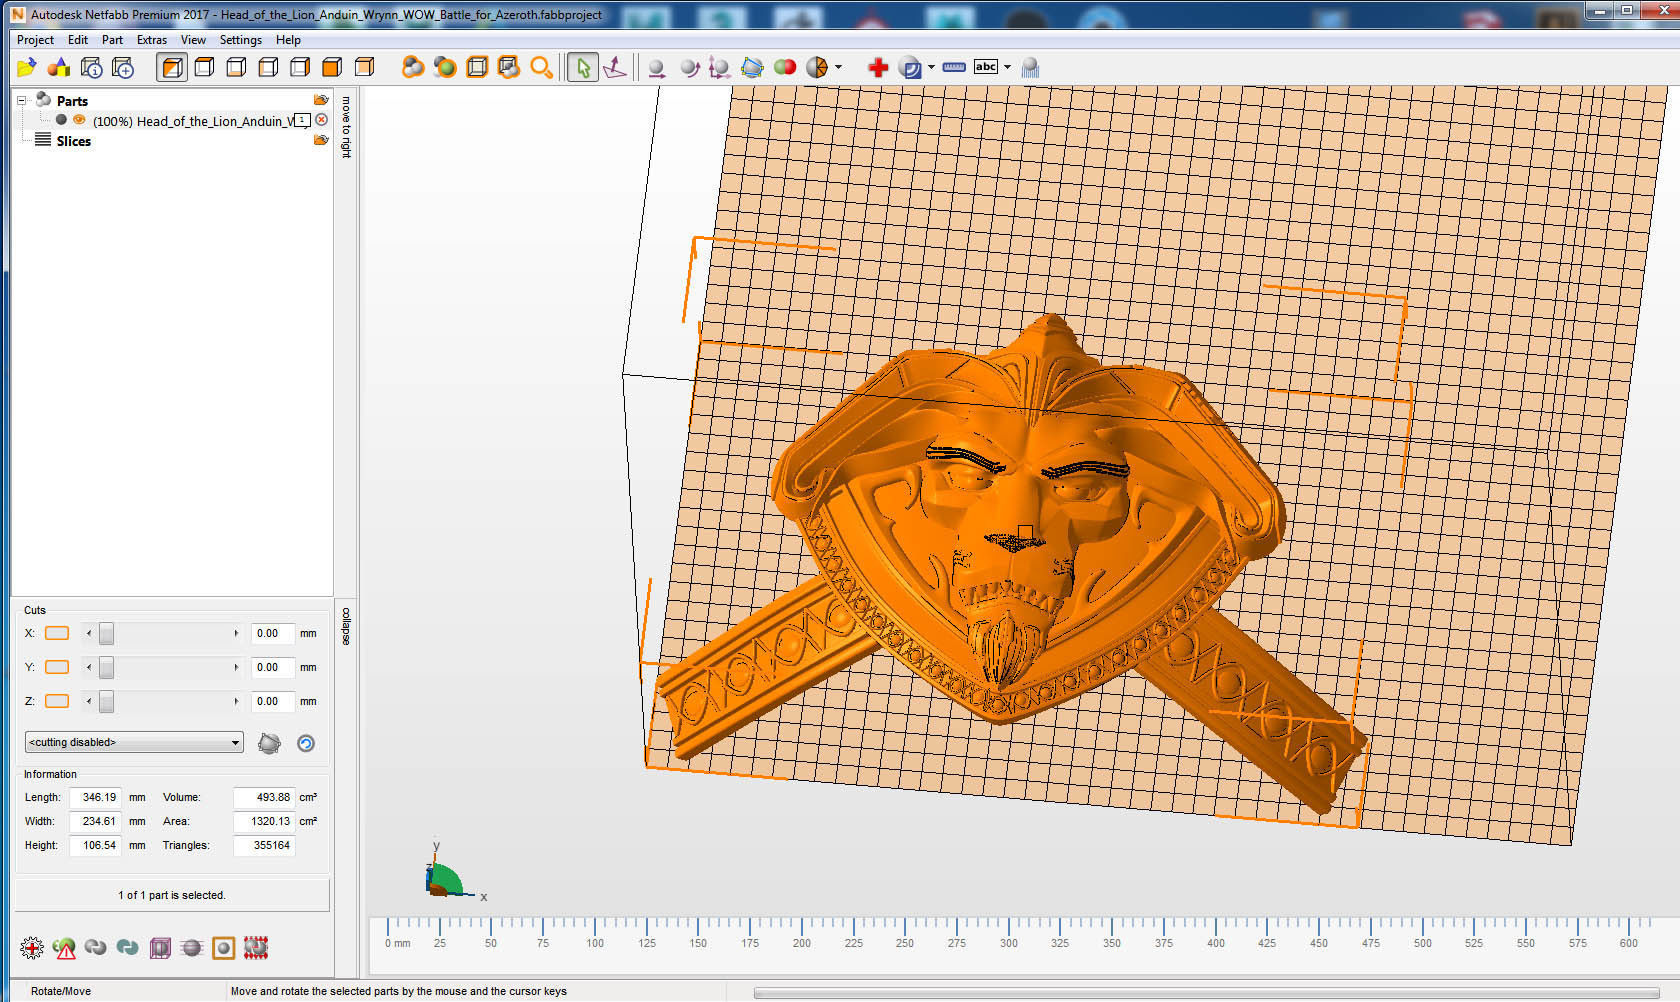Click the Y cut slider handle

pyautogui.click(x=106, y=667)
